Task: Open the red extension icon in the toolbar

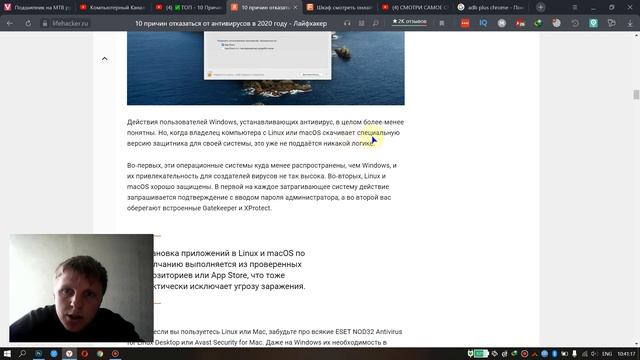Action: coord(465,24)
